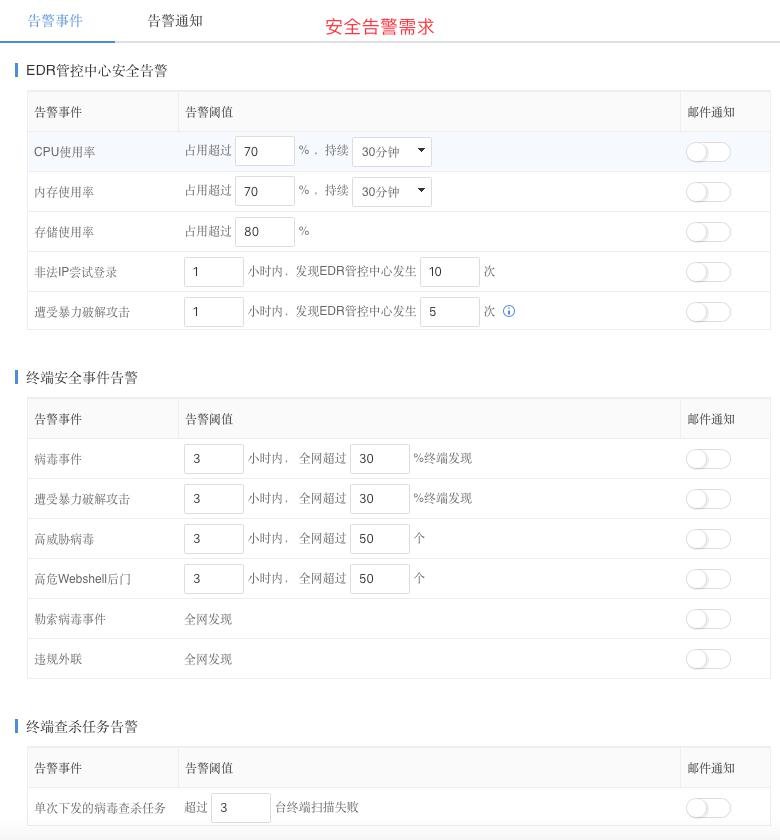Image resolution: width=780 pixels, height=840 pixels.
Task: Enable 非法IP尝试登录 email alert switch
Action: pos(708,272)
